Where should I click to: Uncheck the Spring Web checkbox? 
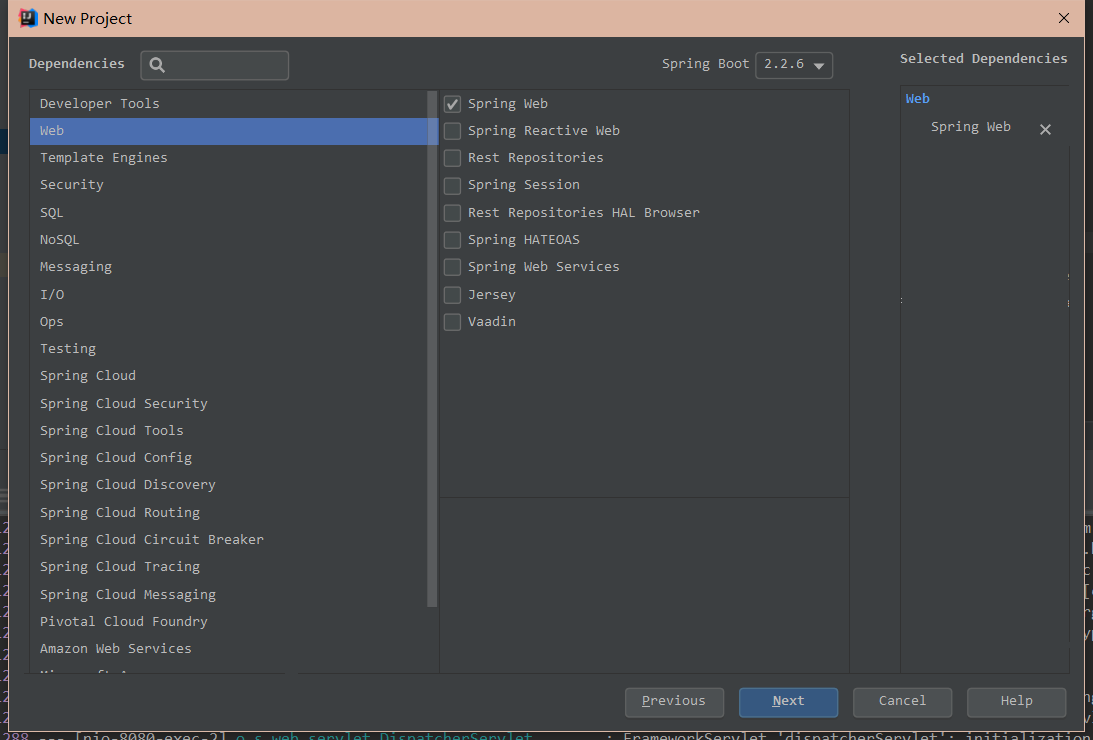coord(452,105)
